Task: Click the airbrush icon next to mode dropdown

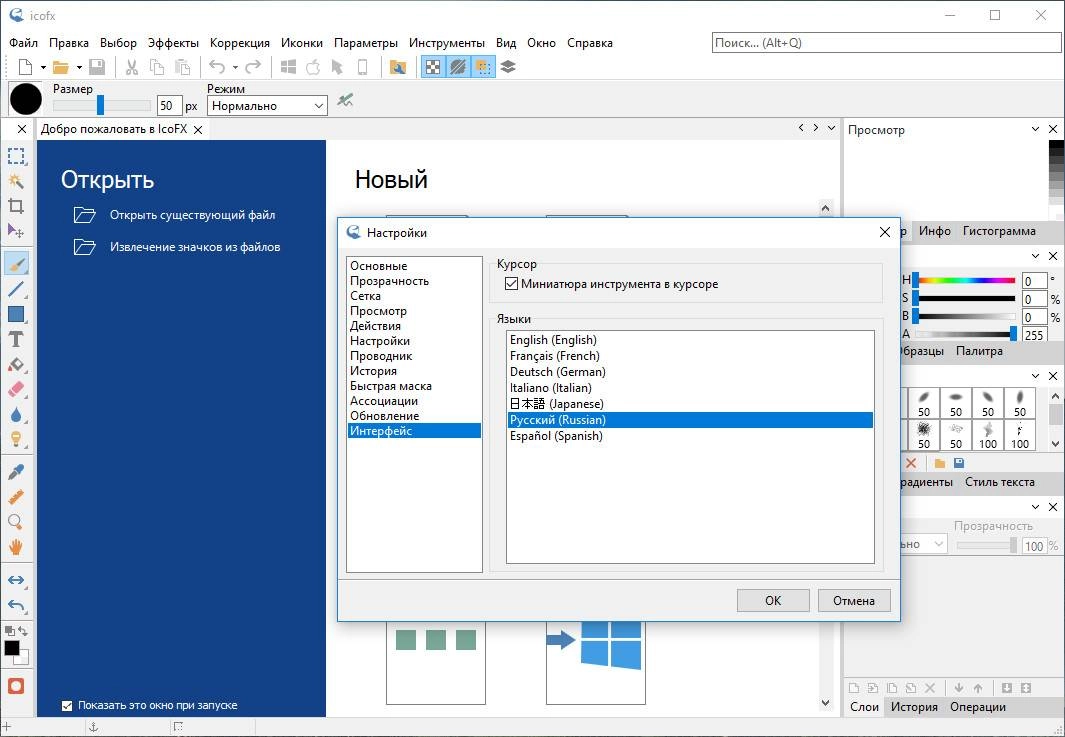Action: point(345,101)
